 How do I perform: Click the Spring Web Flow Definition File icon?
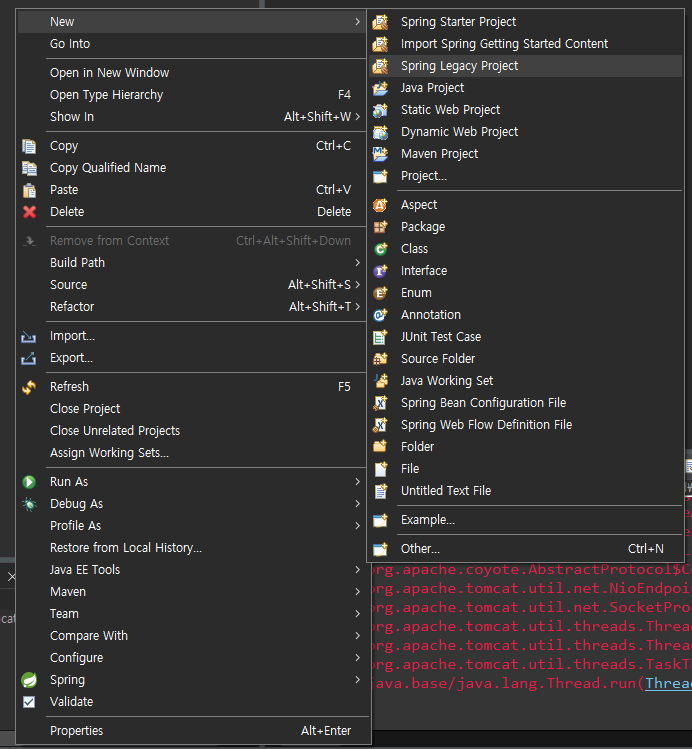380,425
